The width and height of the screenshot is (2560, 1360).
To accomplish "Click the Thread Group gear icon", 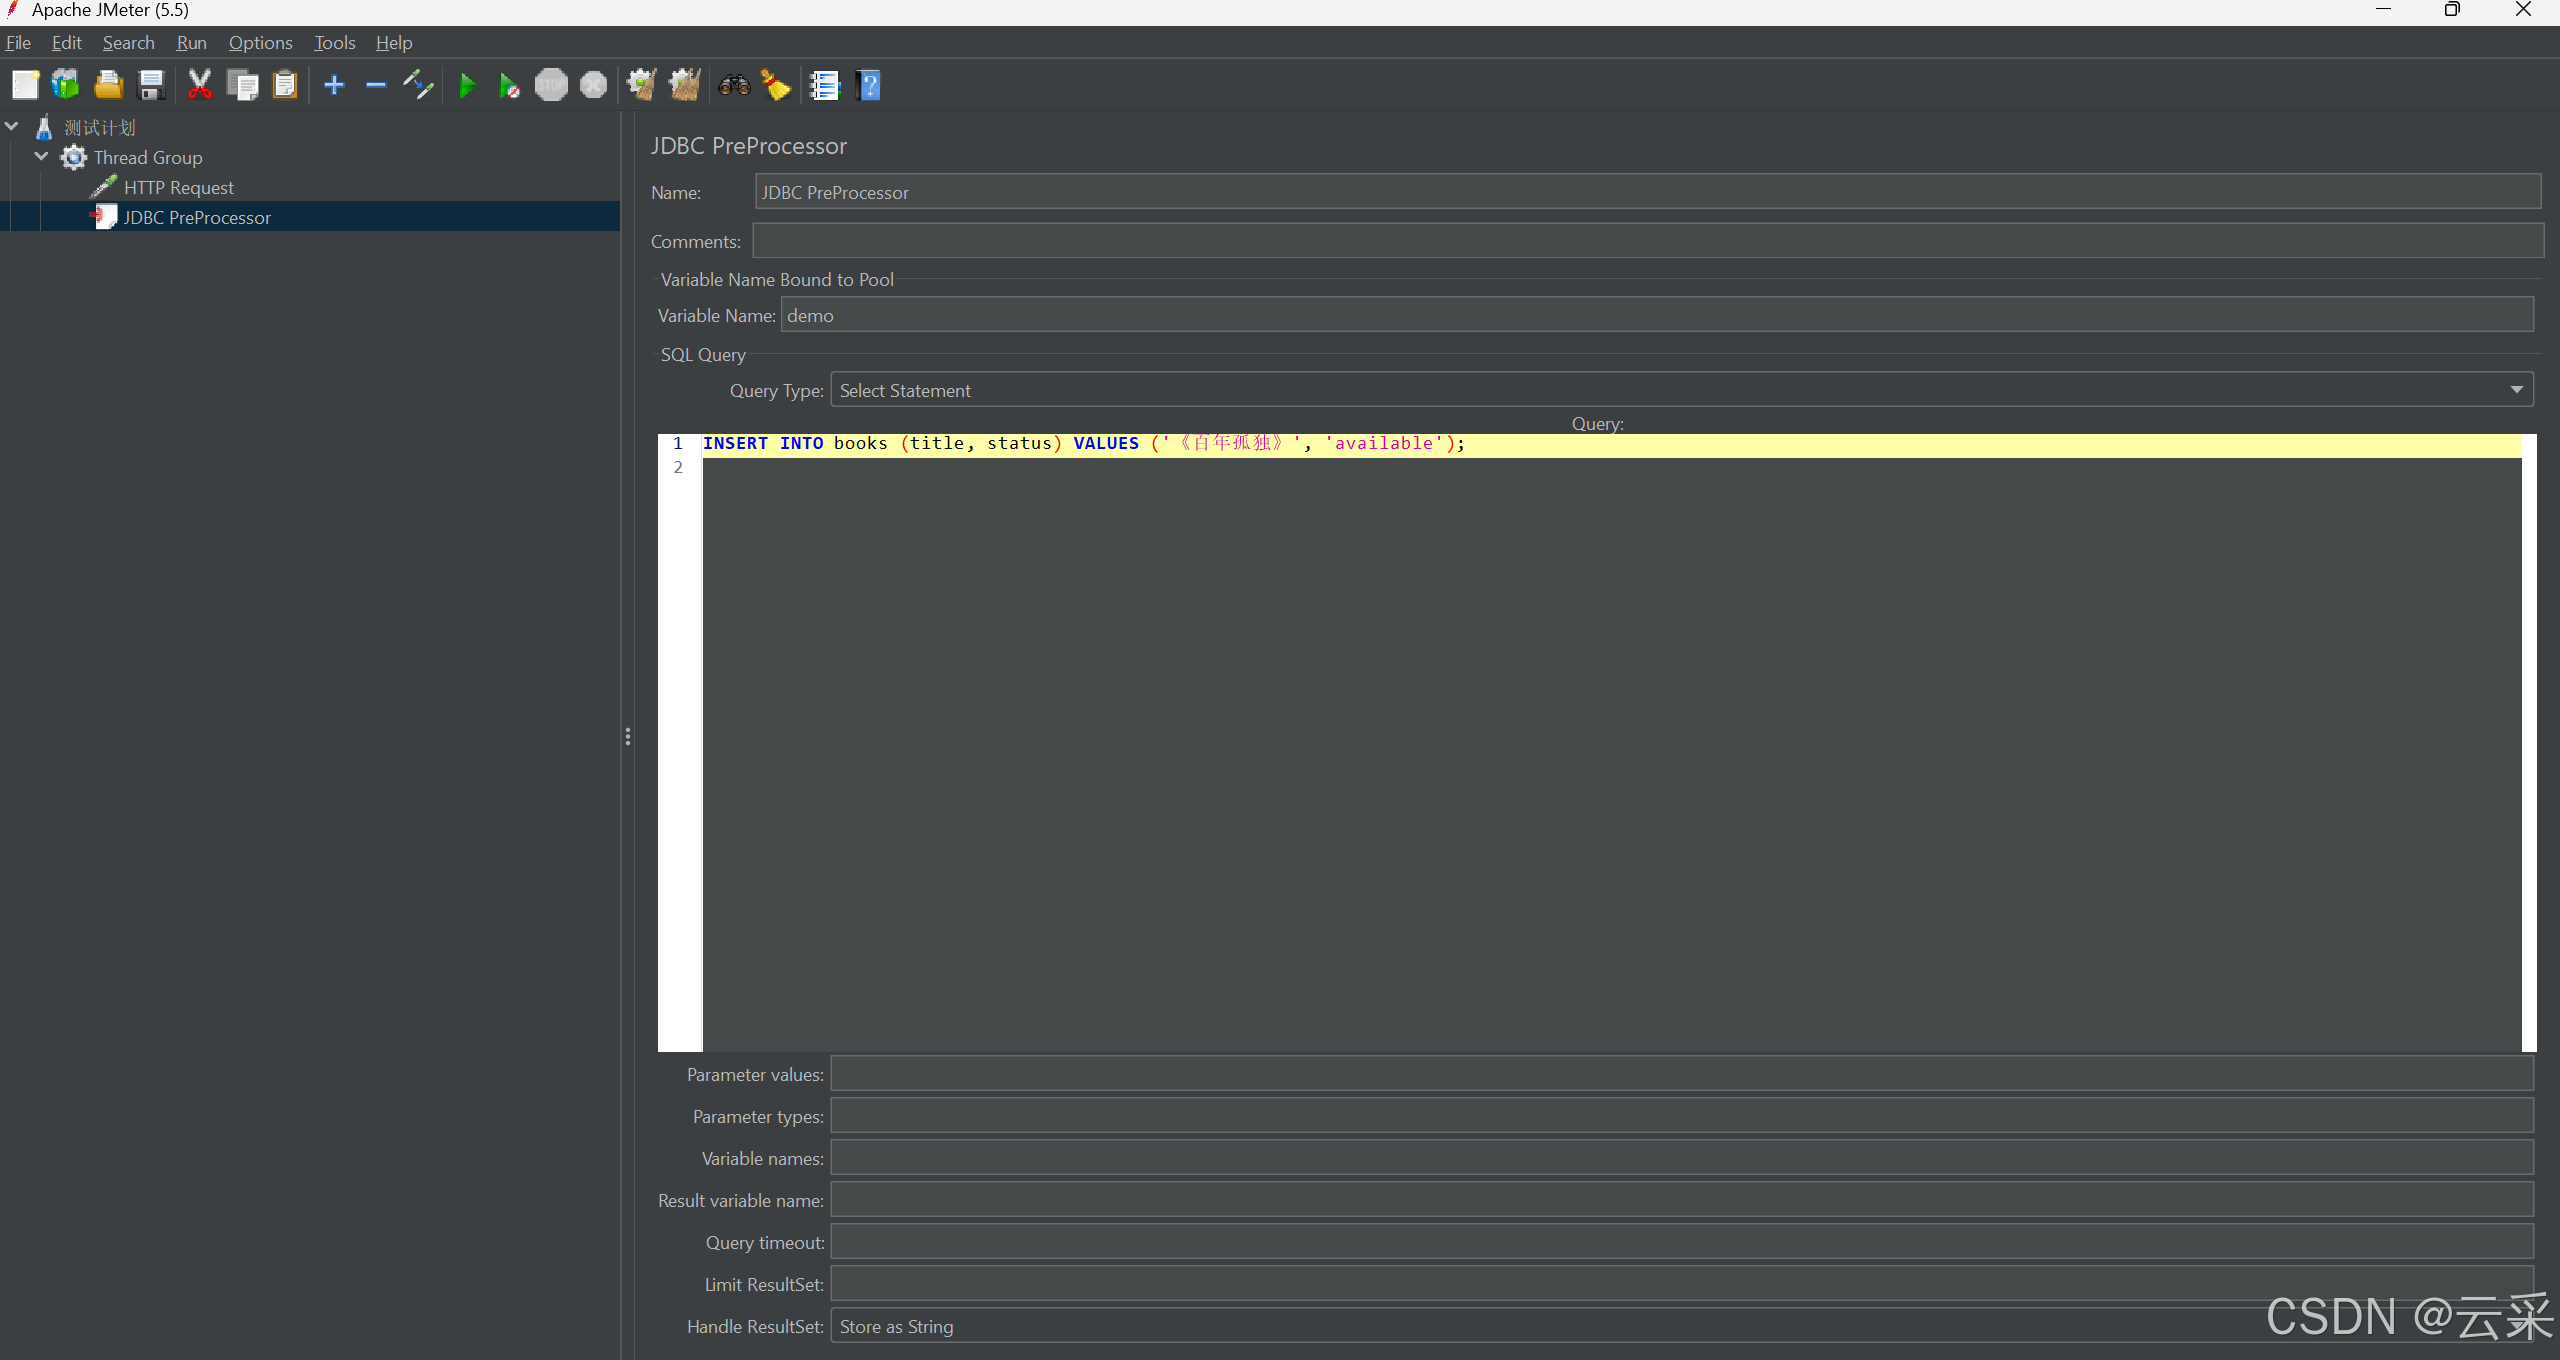I will [x=74, y=158].
